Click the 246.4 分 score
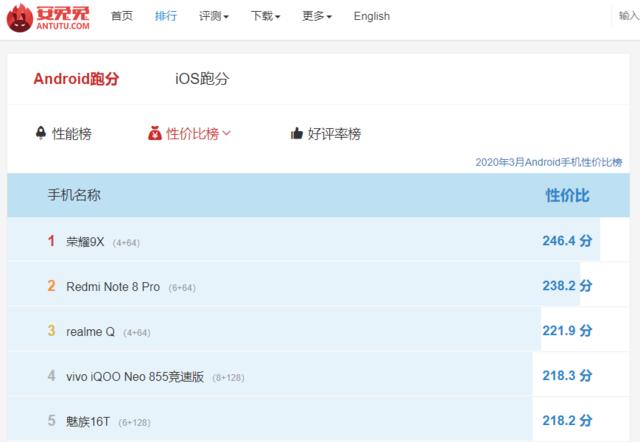This screenshot has height=442, width=640. pyautogui.click(x=567, y=241)
